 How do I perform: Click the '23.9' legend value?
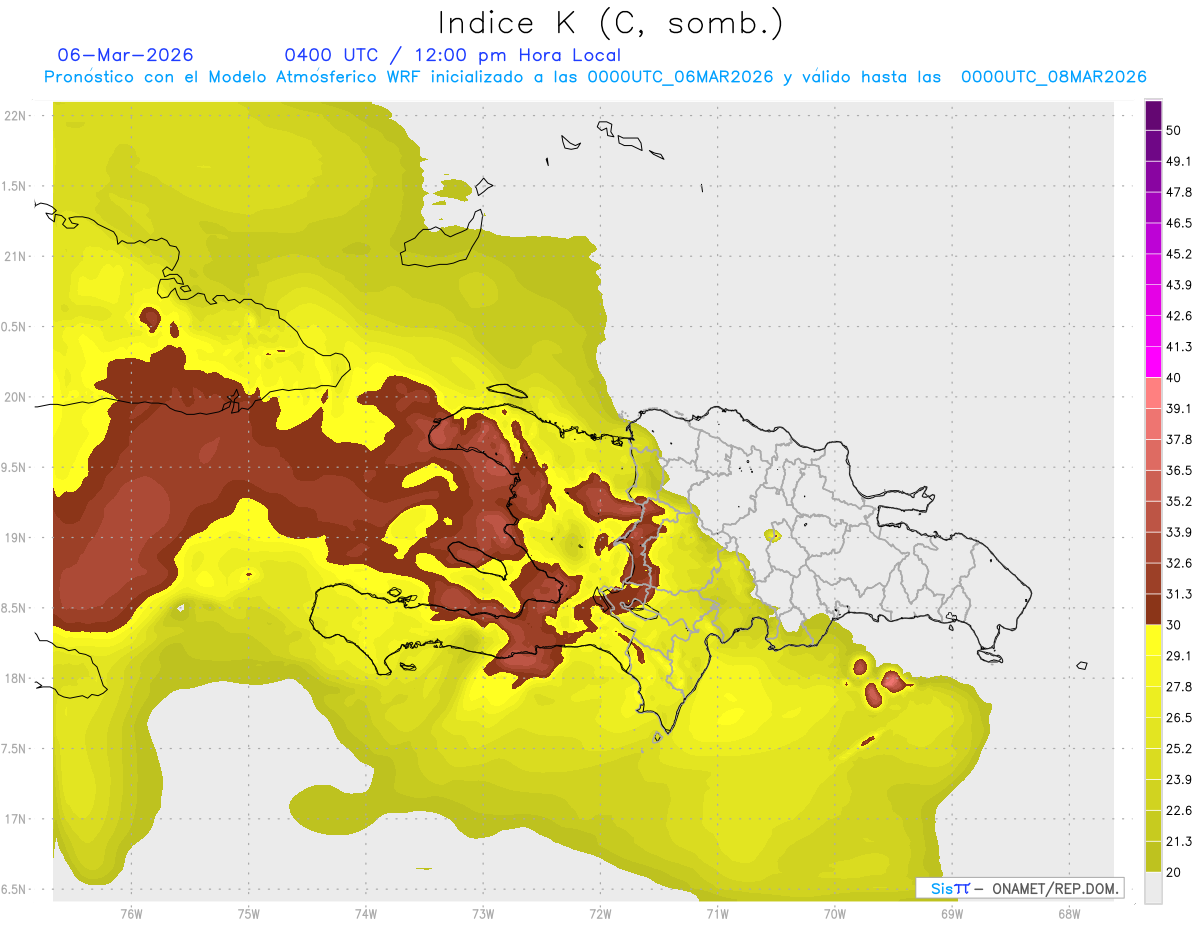(1178, 779)
